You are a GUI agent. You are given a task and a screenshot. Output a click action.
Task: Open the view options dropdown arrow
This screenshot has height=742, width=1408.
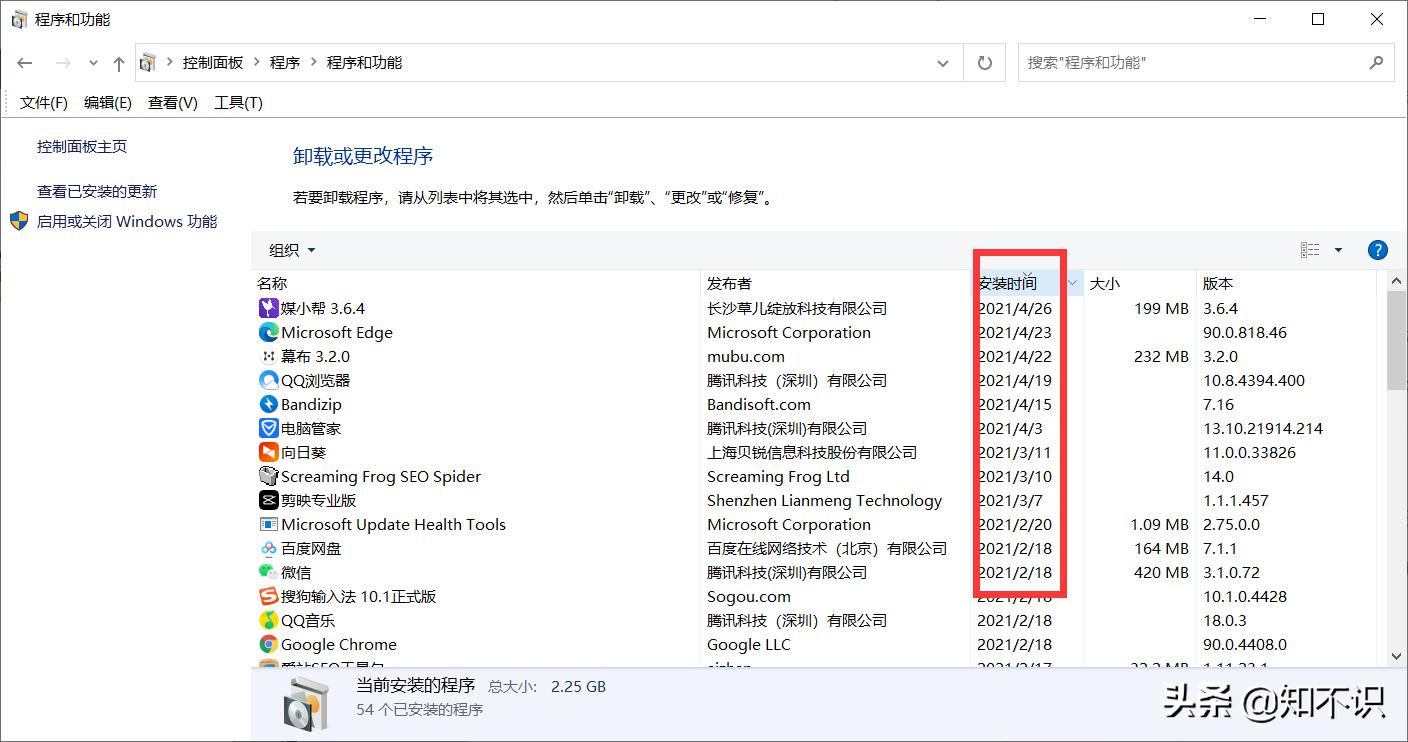pos(1337,250)
